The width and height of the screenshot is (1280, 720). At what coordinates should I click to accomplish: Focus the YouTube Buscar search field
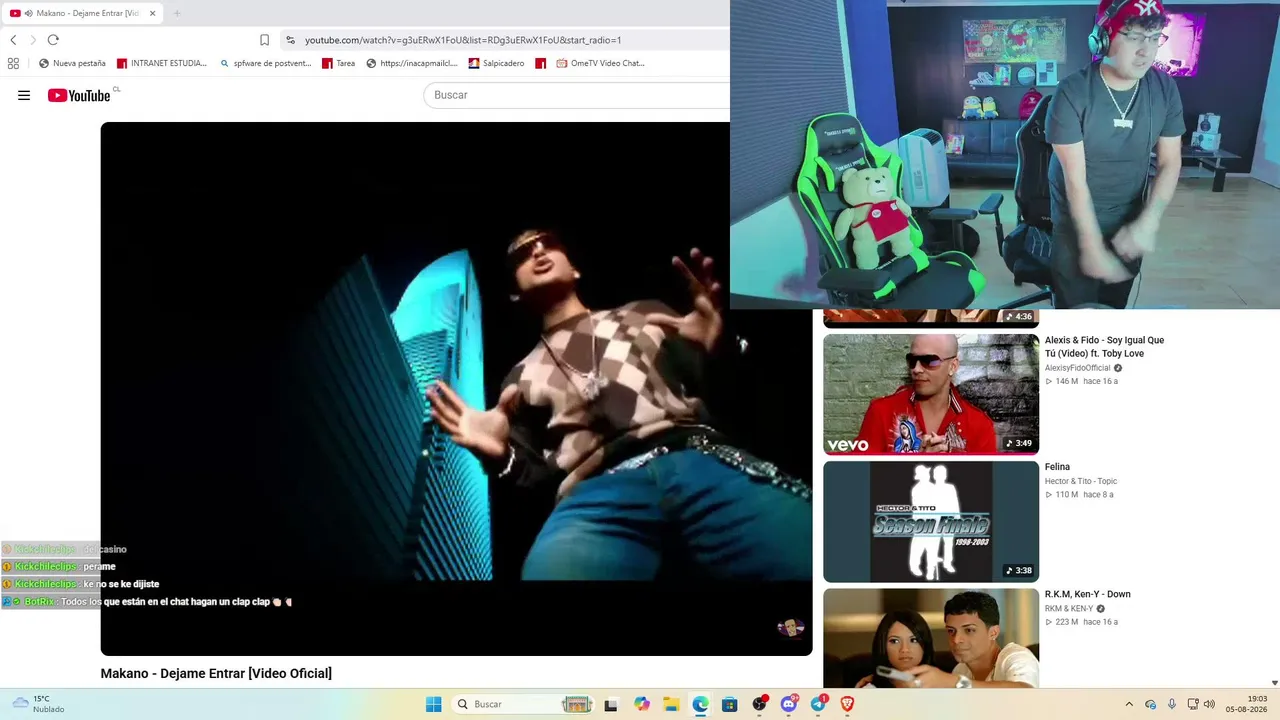pos(577,95)
